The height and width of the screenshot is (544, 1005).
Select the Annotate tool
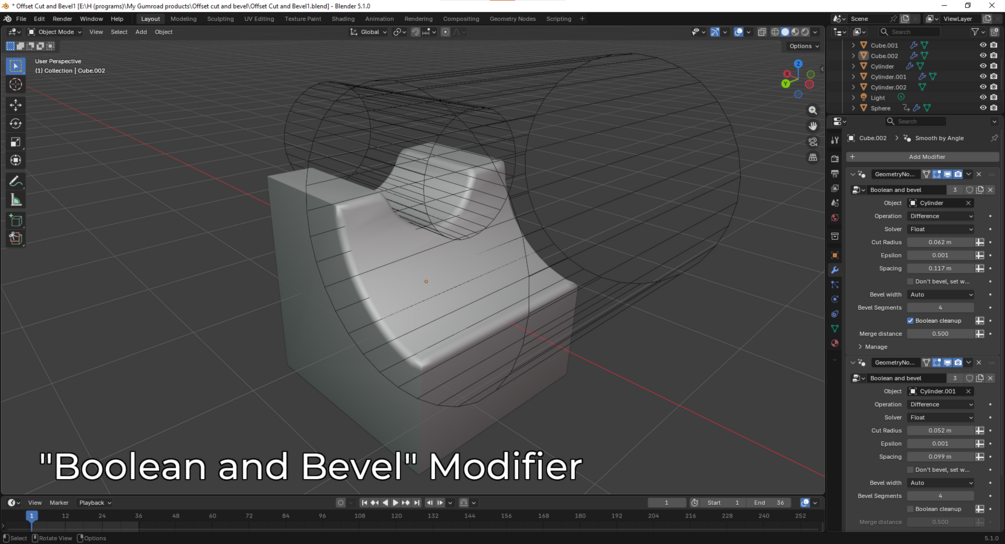(15, 182)
